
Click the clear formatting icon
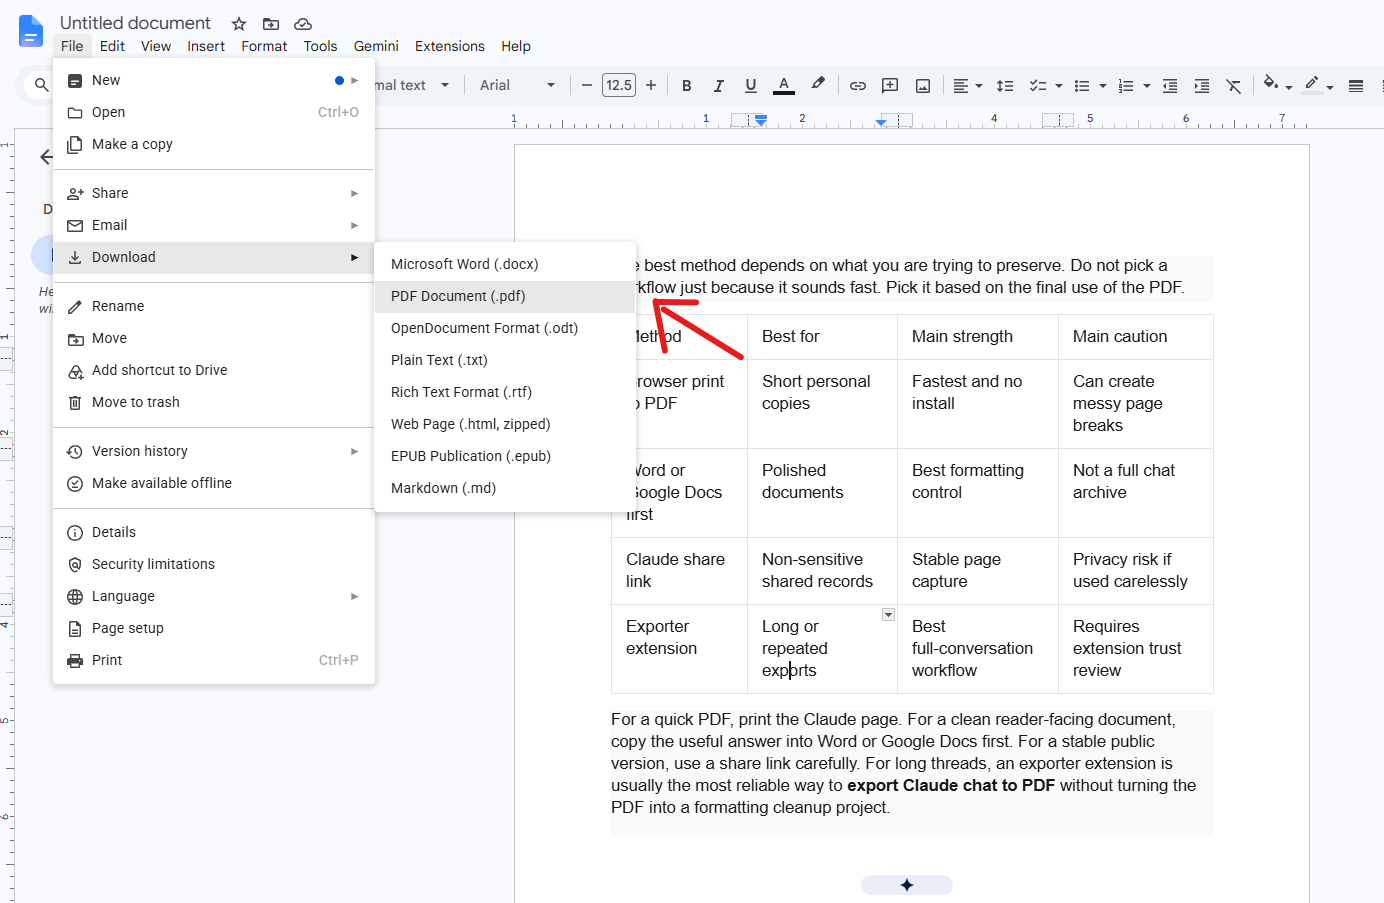pos(1233,85)
